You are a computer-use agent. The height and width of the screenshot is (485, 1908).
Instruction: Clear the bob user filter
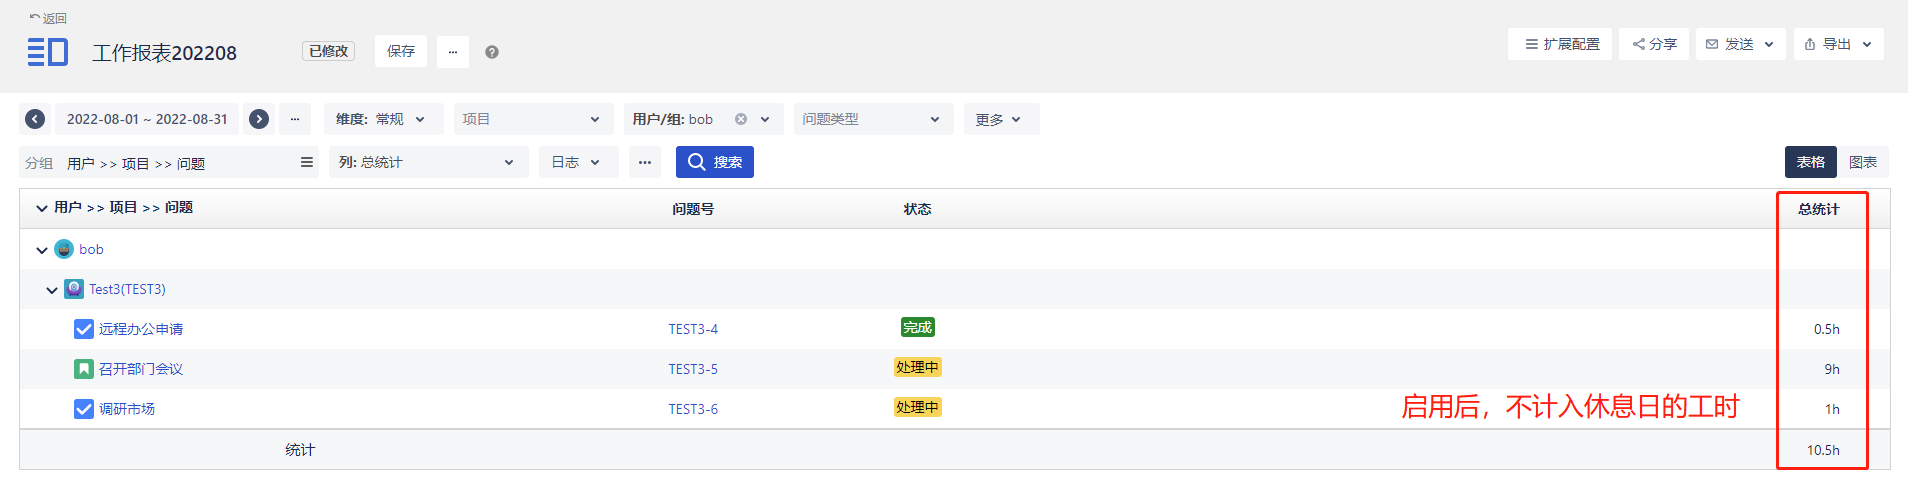click(x=741, y=119)
